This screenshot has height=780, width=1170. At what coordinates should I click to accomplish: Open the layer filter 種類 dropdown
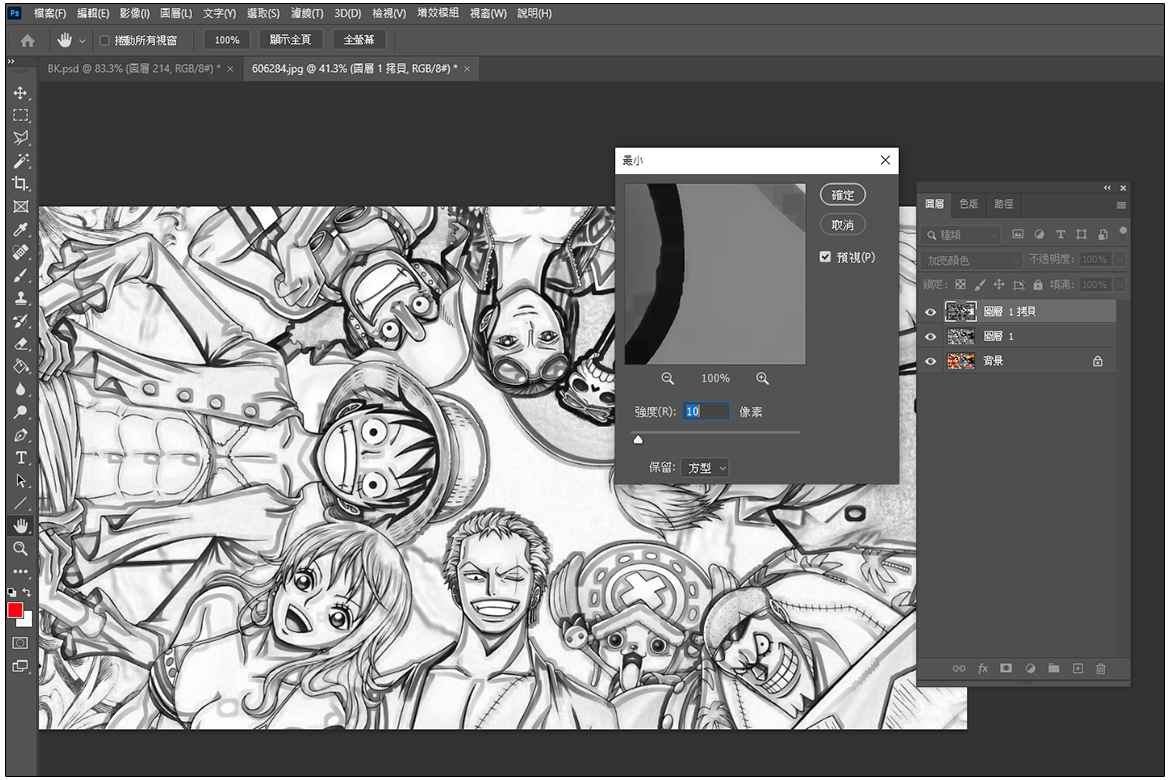click(x=960, y=235)
